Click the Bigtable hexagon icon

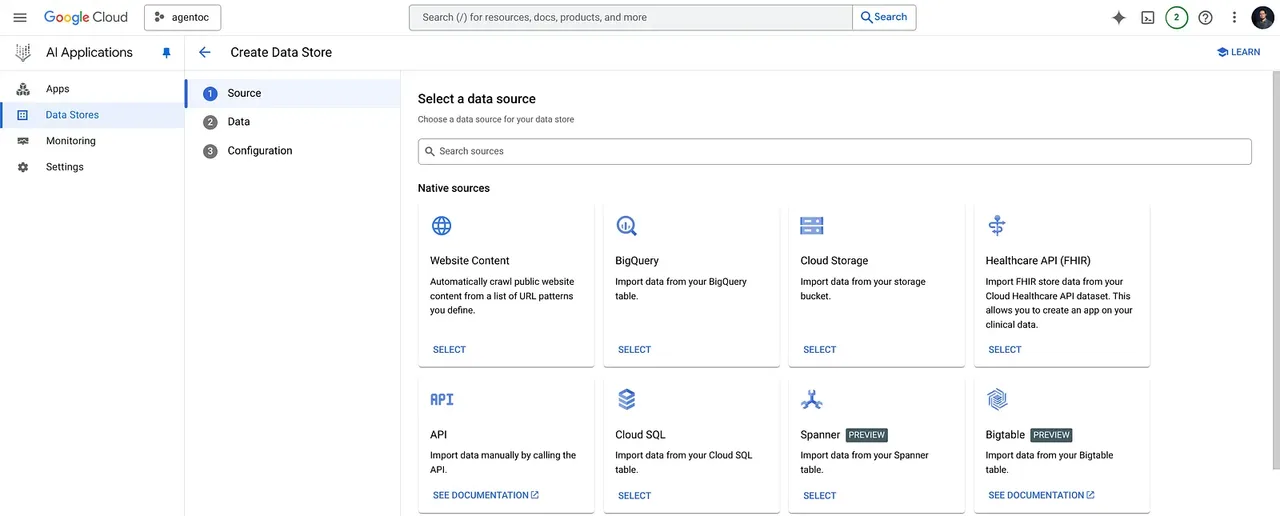[996, 399]
